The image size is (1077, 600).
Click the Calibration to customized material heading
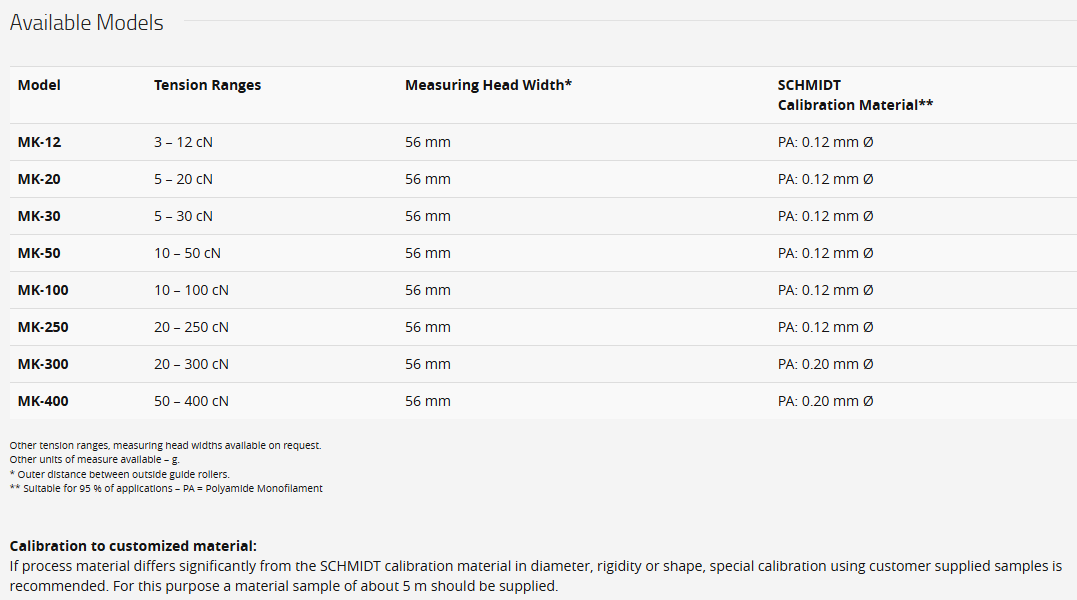133,546
